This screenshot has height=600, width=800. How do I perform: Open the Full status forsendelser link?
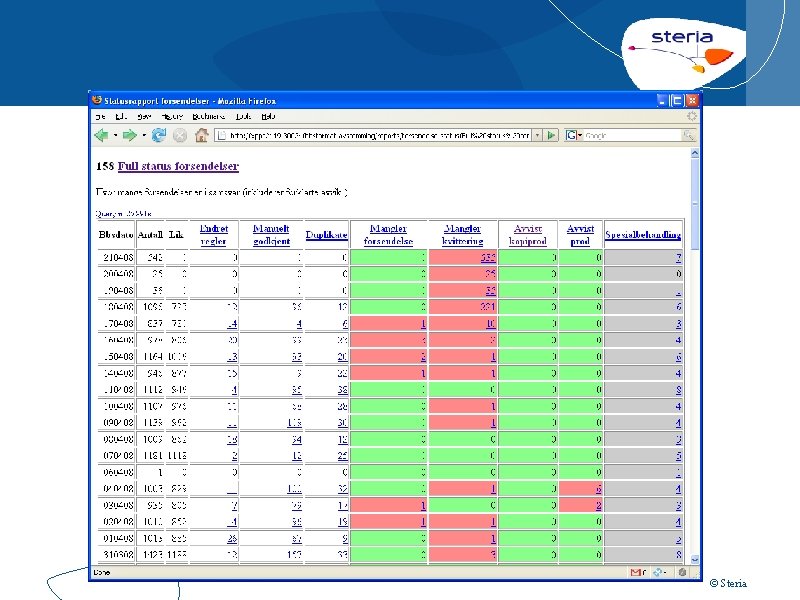tap(178, 166)
